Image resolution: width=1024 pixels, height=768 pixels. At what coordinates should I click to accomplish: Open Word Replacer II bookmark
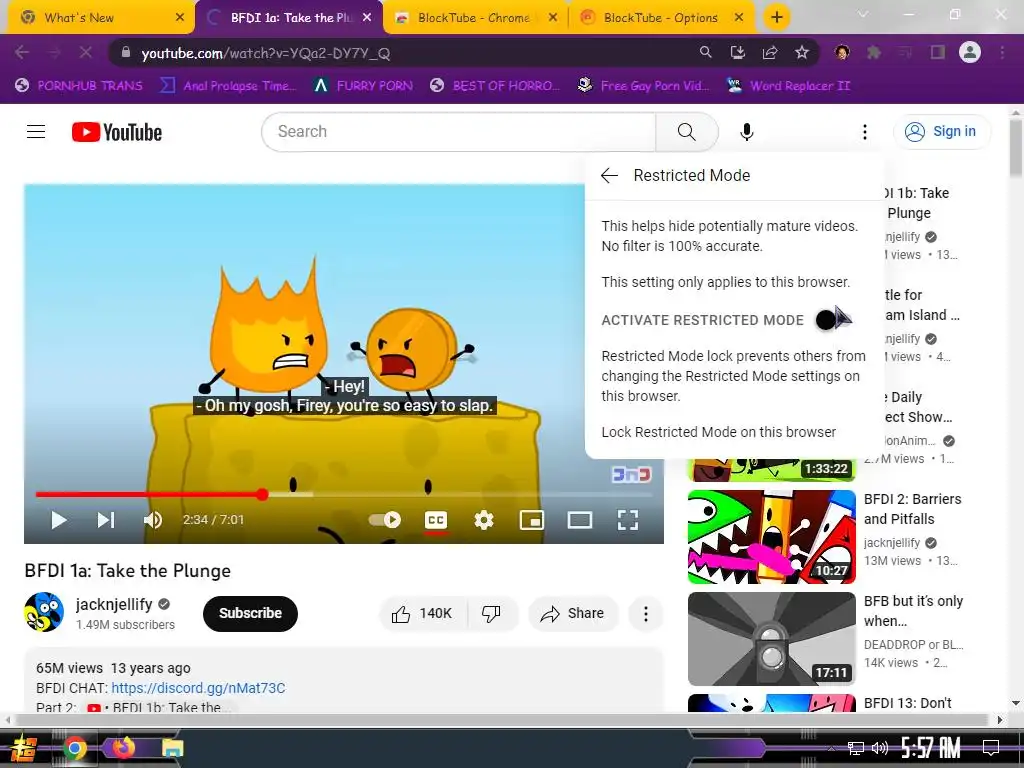789,86
